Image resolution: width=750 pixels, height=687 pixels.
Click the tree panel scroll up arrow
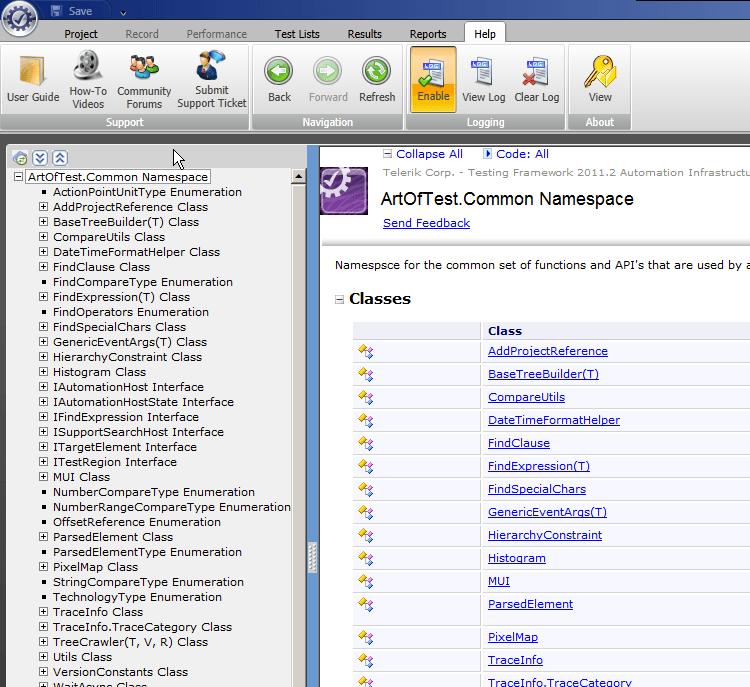(298, 177)
